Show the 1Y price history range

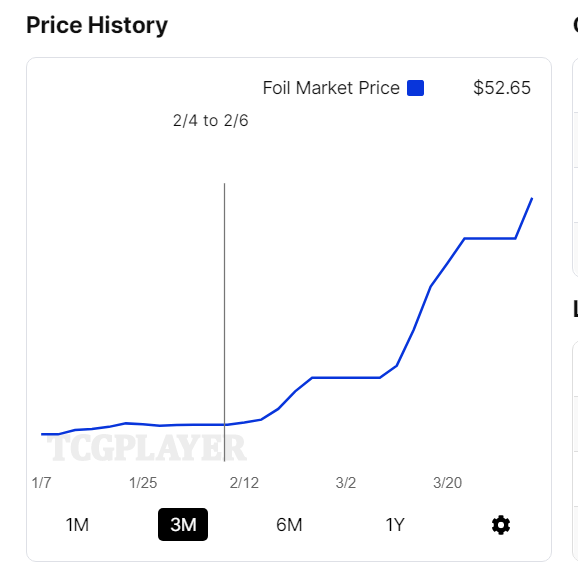[x=395, y=525]
